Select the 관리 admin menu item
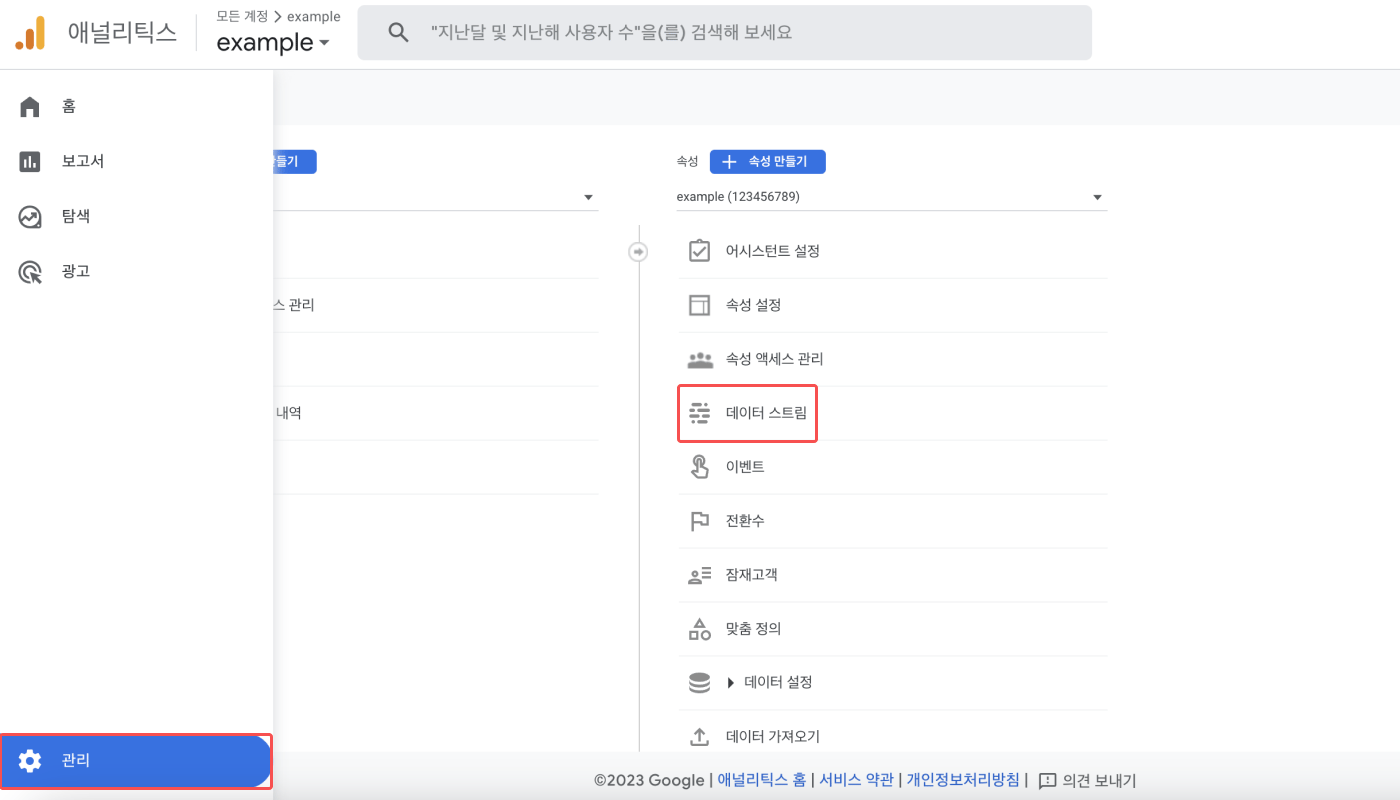 click(x=136, y=761)
